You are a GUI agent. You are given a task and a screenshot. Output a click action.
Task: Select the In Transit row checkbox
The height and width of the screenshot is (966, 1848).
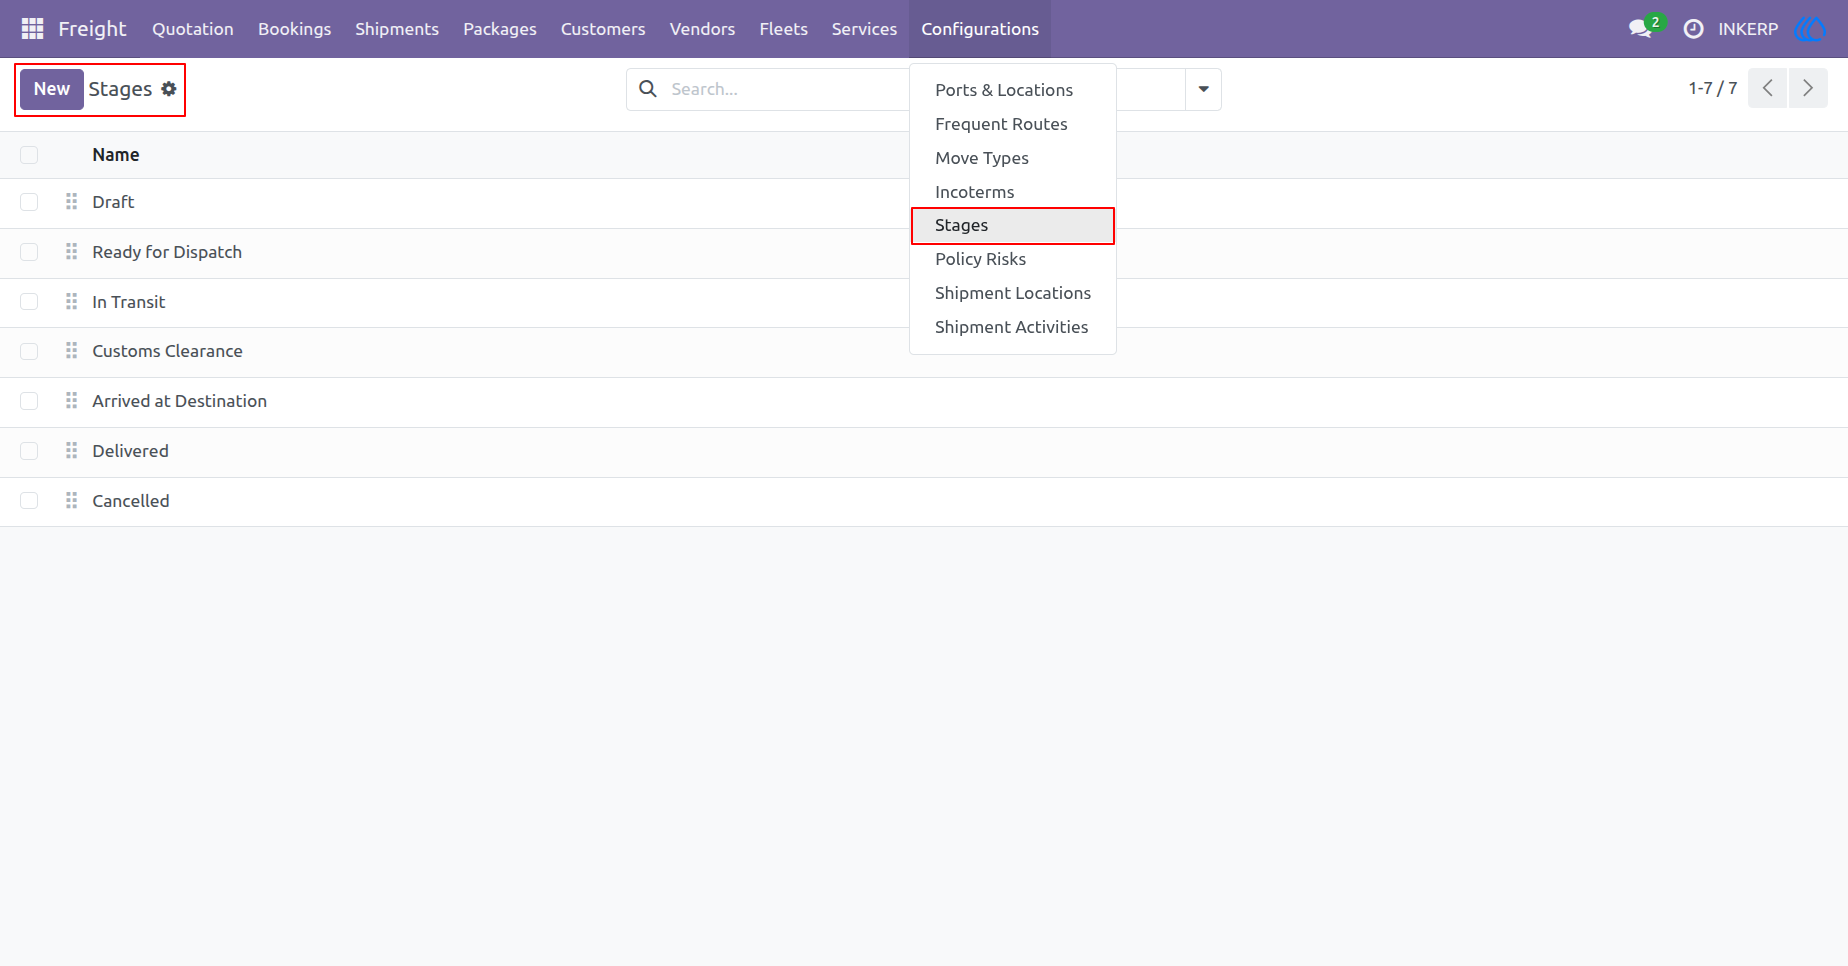29,302
